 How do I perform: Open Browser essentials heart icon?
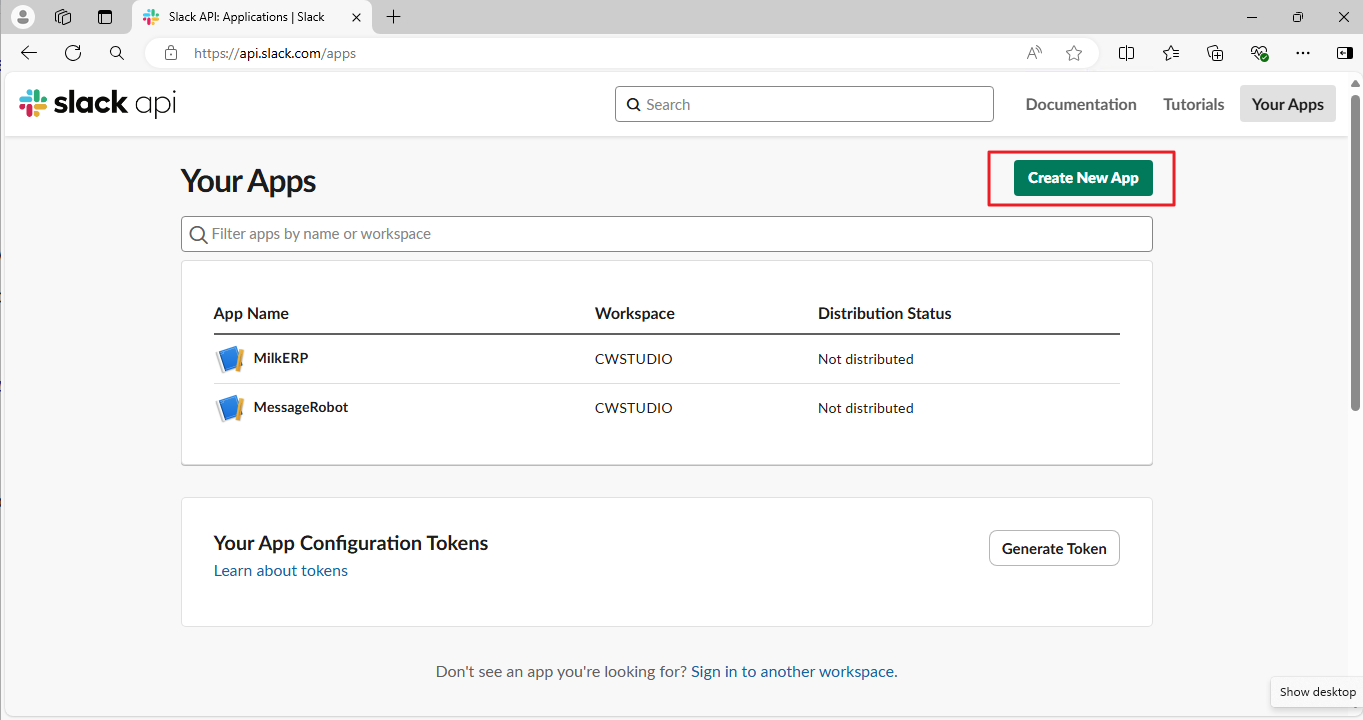tap(1259, 53)
